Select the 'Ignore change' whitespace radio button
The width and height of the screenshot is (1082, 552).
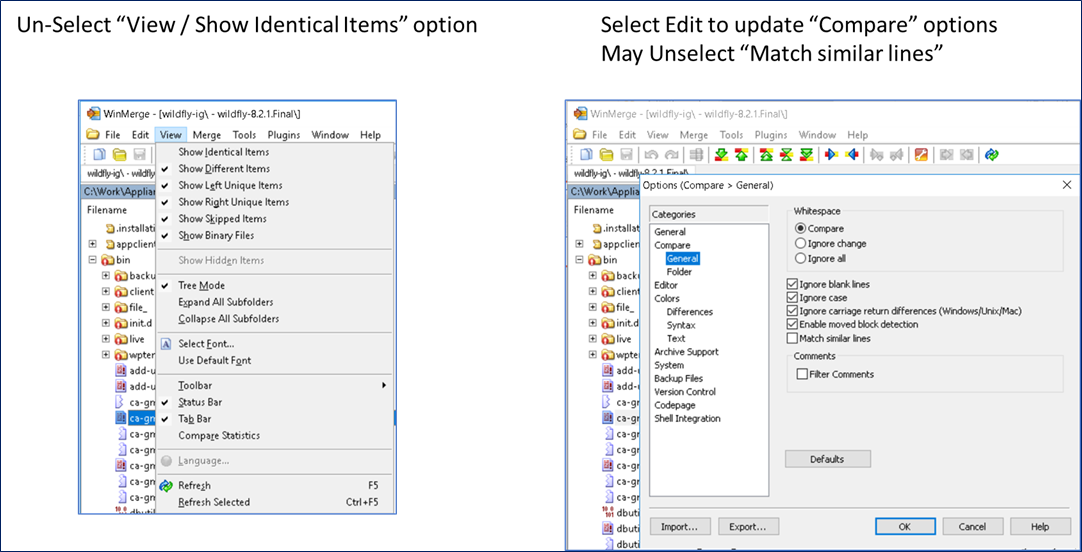coord(800,244)
